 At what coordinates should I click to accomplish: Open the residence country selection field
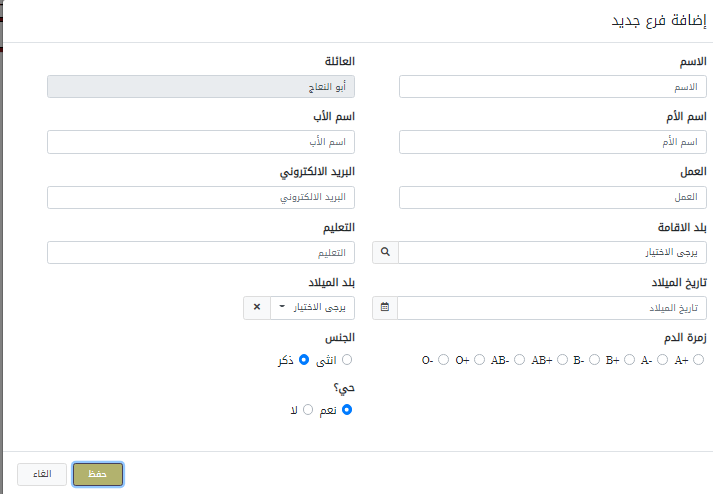553,252
